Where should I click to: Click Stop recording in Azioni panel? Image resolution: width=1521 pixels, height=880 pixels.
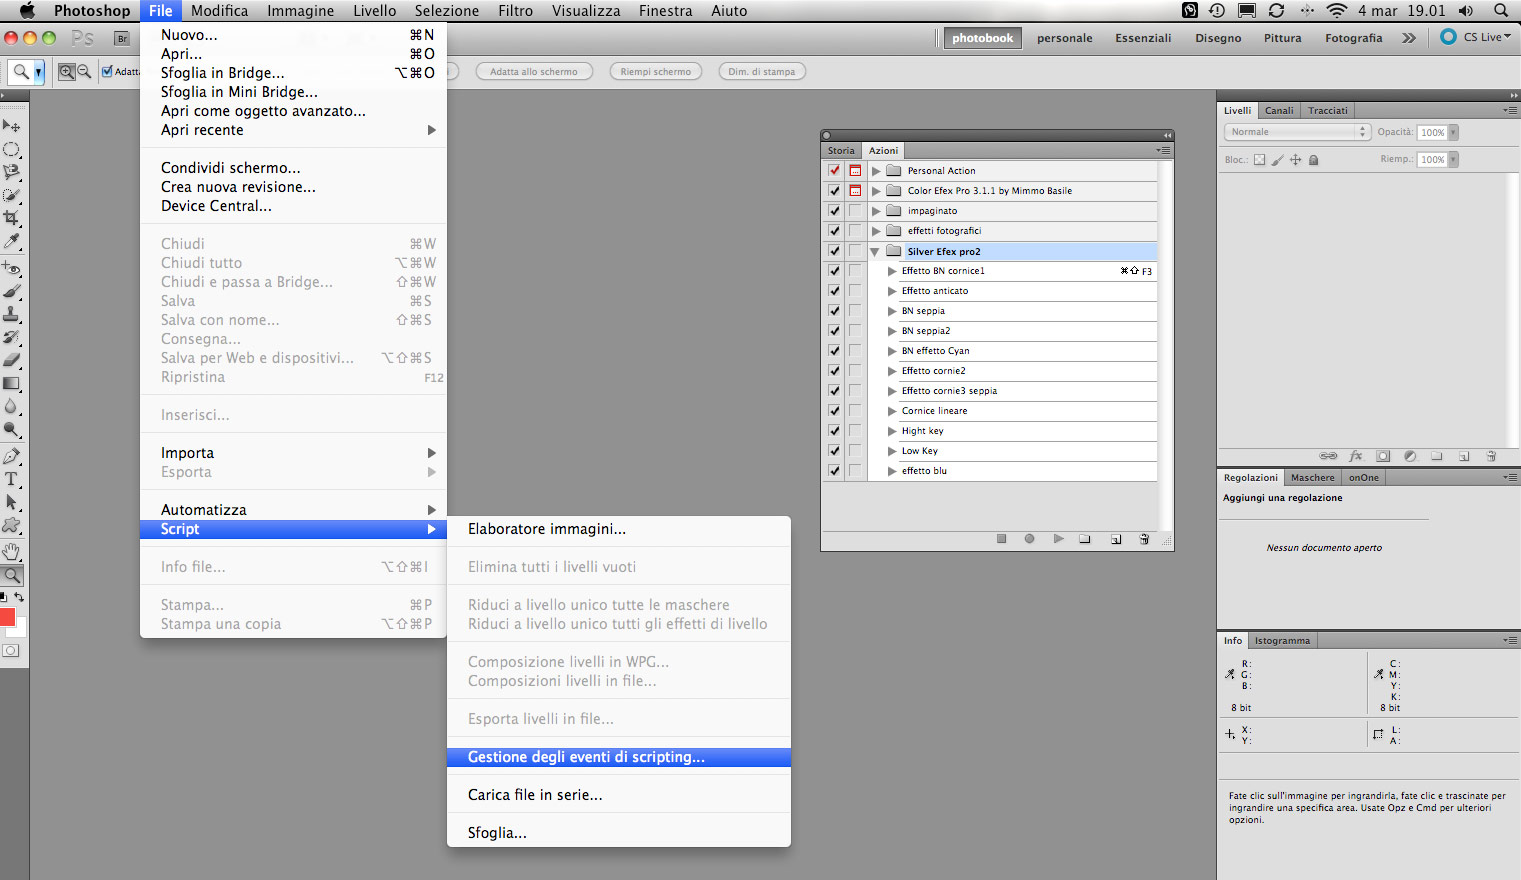[1001, 539]
